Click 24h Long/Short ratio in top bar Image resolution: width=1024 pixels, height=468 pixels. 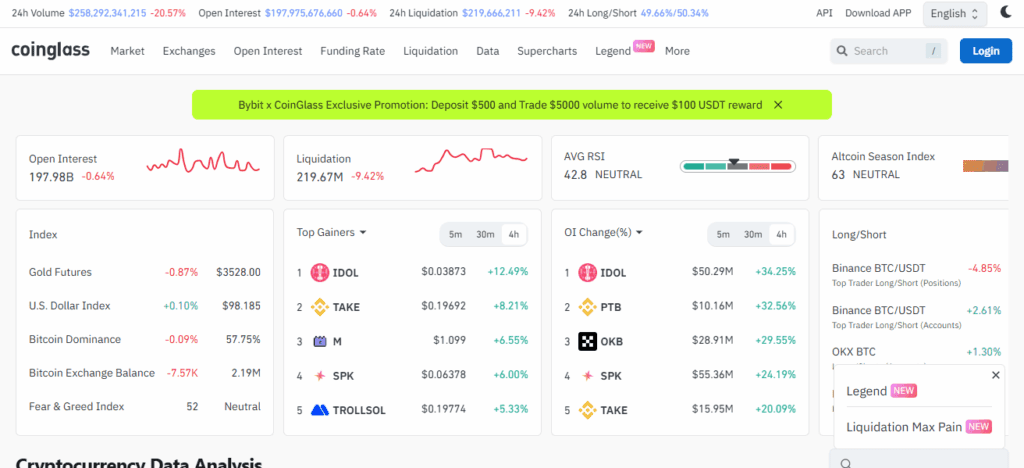pos(675,12)
